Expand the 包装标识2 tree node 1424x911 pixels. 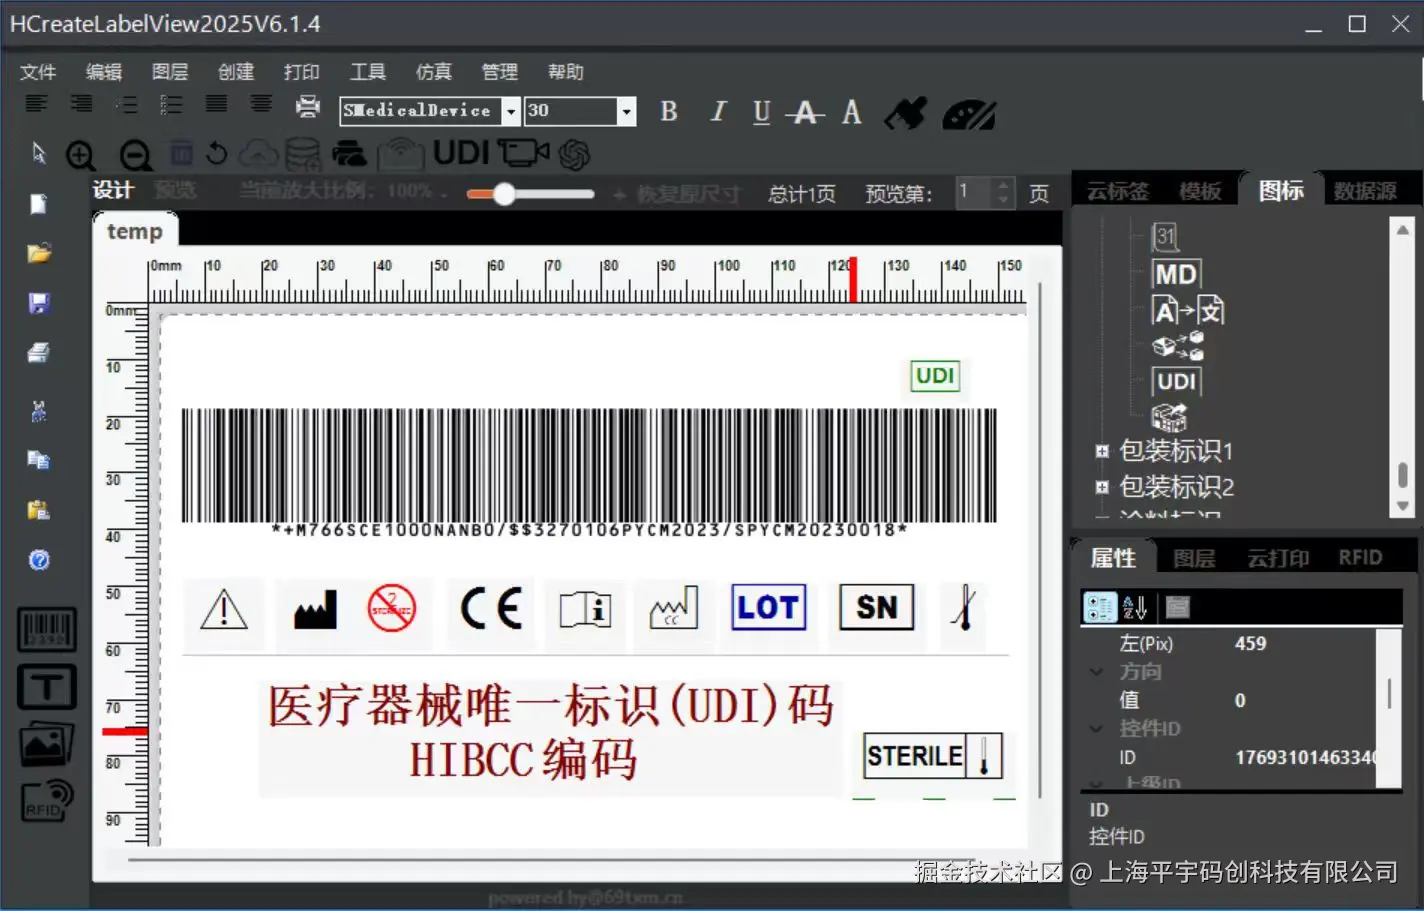click(x=1102, y=488)
